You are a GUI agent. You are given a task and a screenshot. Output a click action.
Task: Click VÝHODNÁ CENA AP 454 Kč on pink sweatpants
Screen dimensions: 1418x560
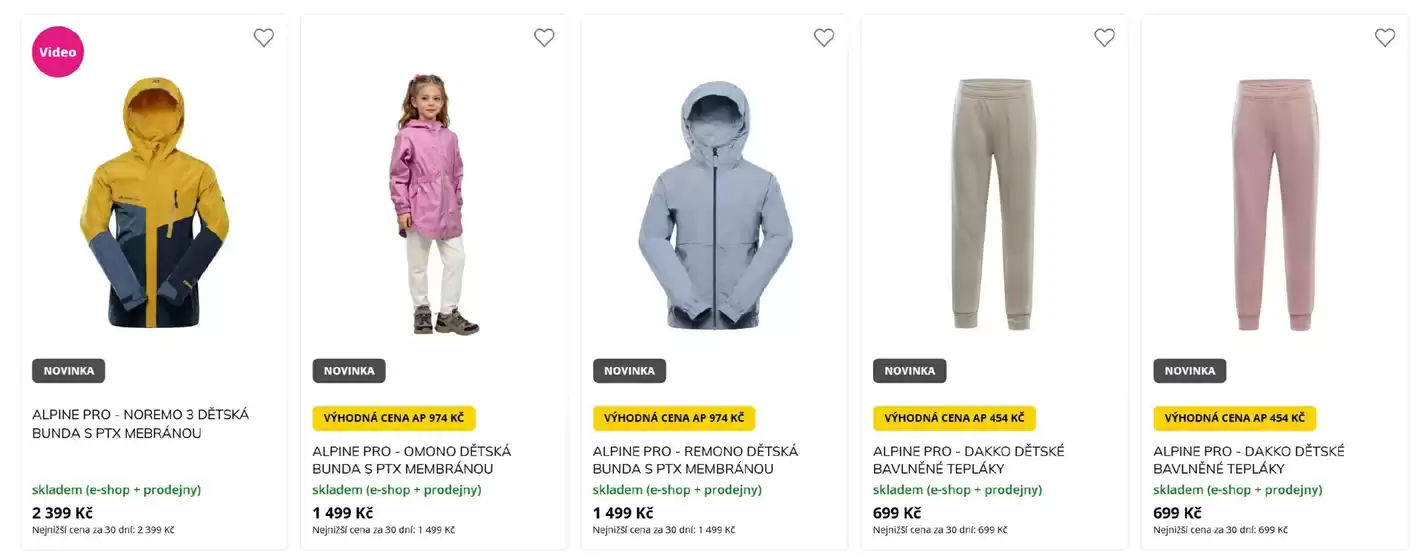pyautogui.click(x=1234, y=418)
